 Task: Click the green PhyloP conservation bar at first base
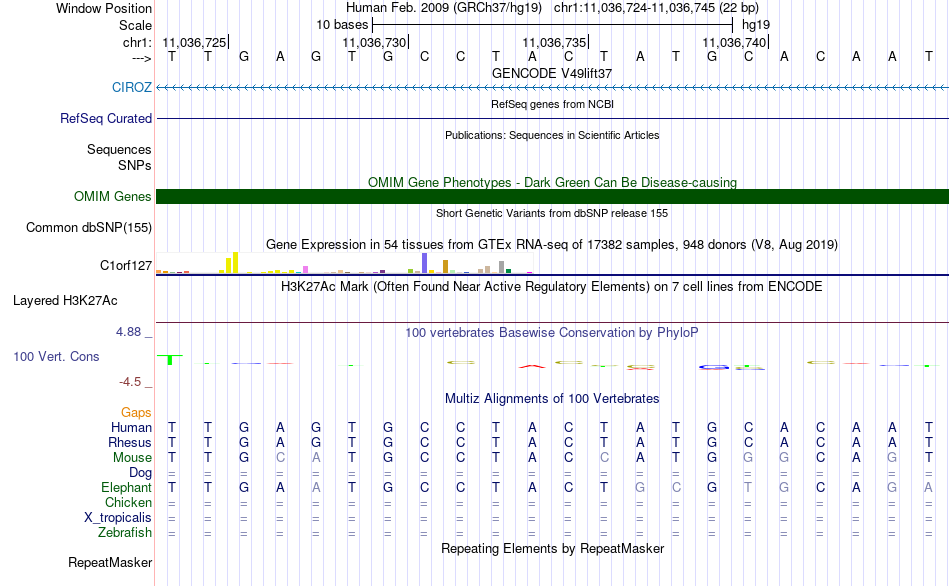pos(170,359)
